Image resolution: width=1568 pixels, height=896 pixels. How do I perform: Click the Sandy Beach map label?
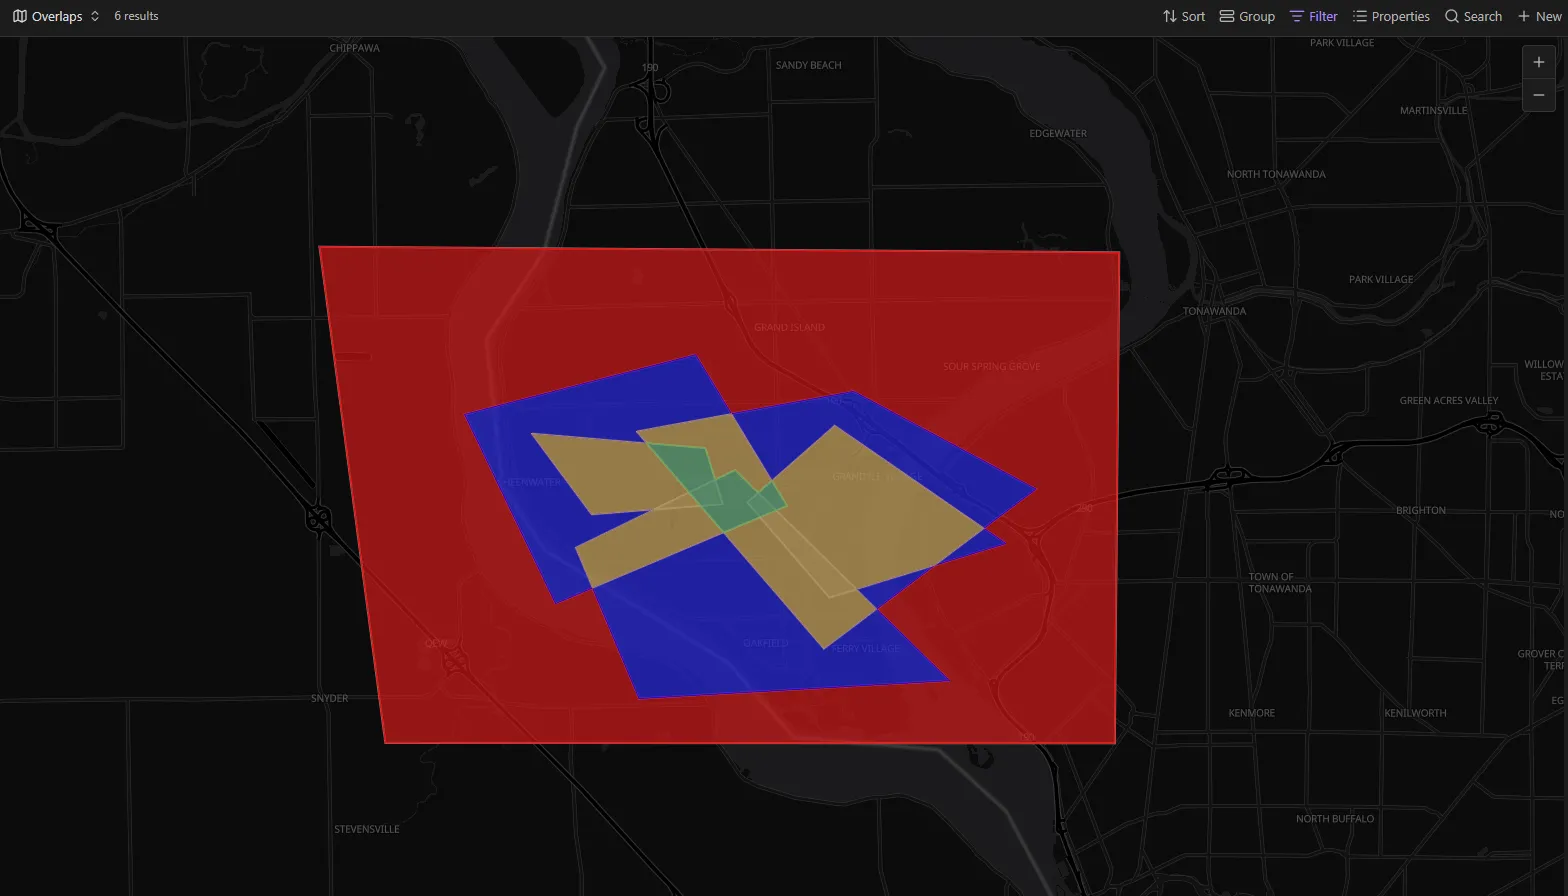coord(808,65)
